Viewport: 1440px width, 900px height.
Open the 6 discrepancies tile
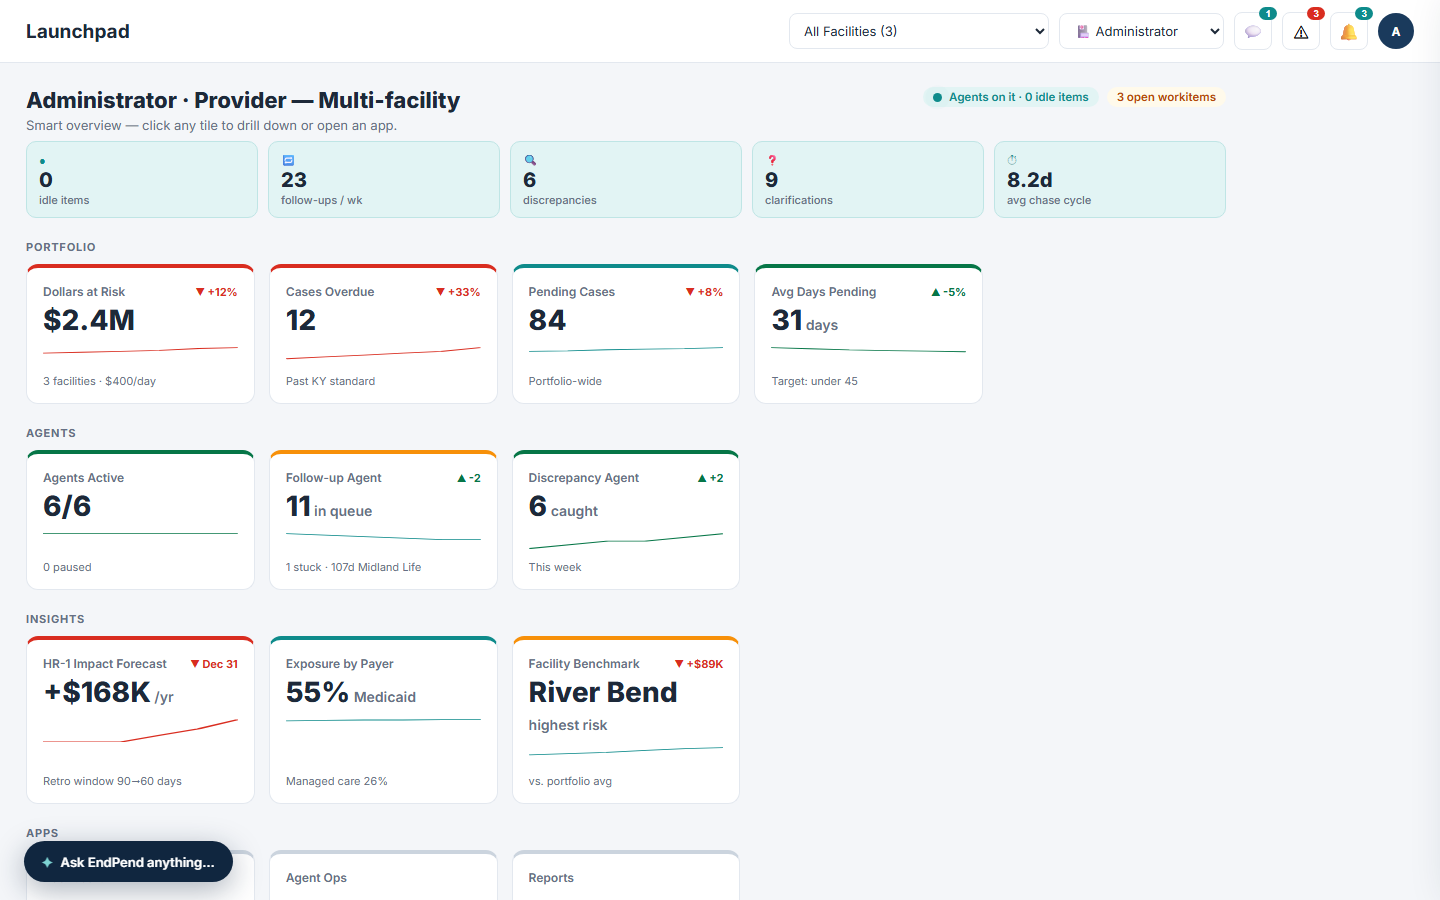pos(626,179)
